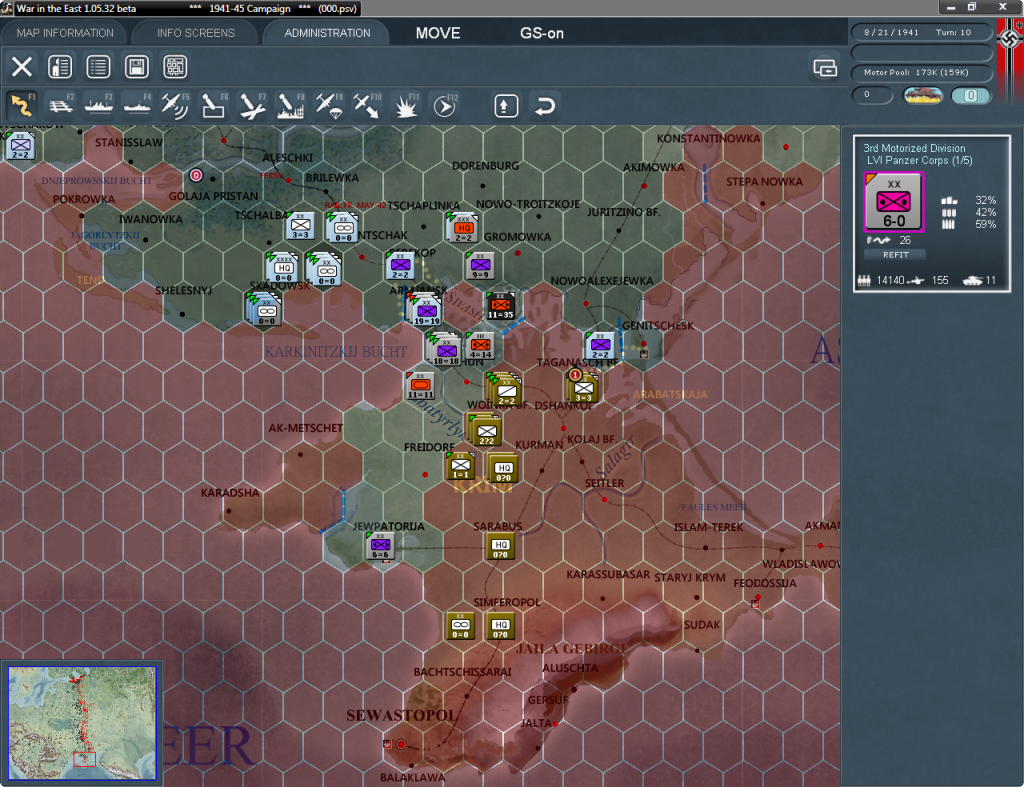Select the 18=18 unit stack on map
Screen dimensions: 1024x787
tap(446, 349)
